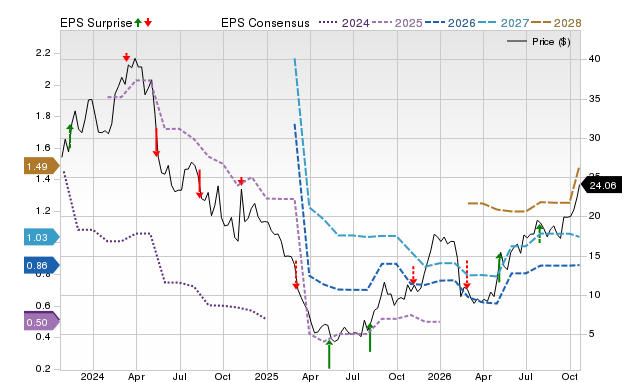The height and width of the screenshot is (382, 640).
Task: Click the red down arrow in the EPS Surprise legend
Action: pos(148,23)
